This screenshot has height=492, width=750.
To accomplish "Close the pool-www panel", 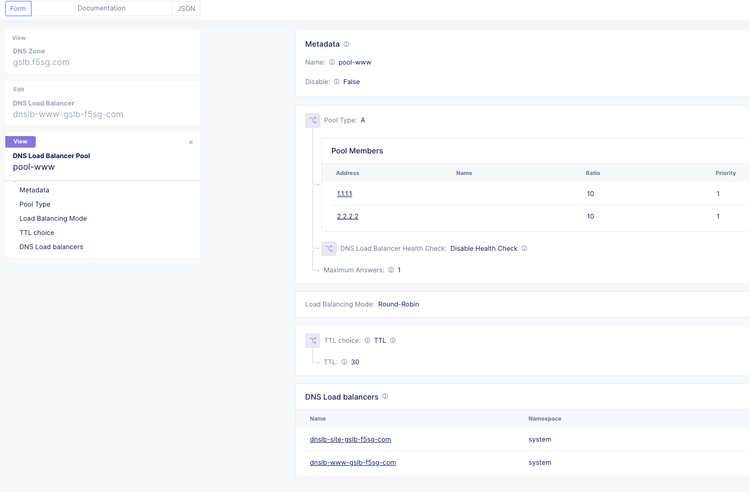I will coord(191,142).
